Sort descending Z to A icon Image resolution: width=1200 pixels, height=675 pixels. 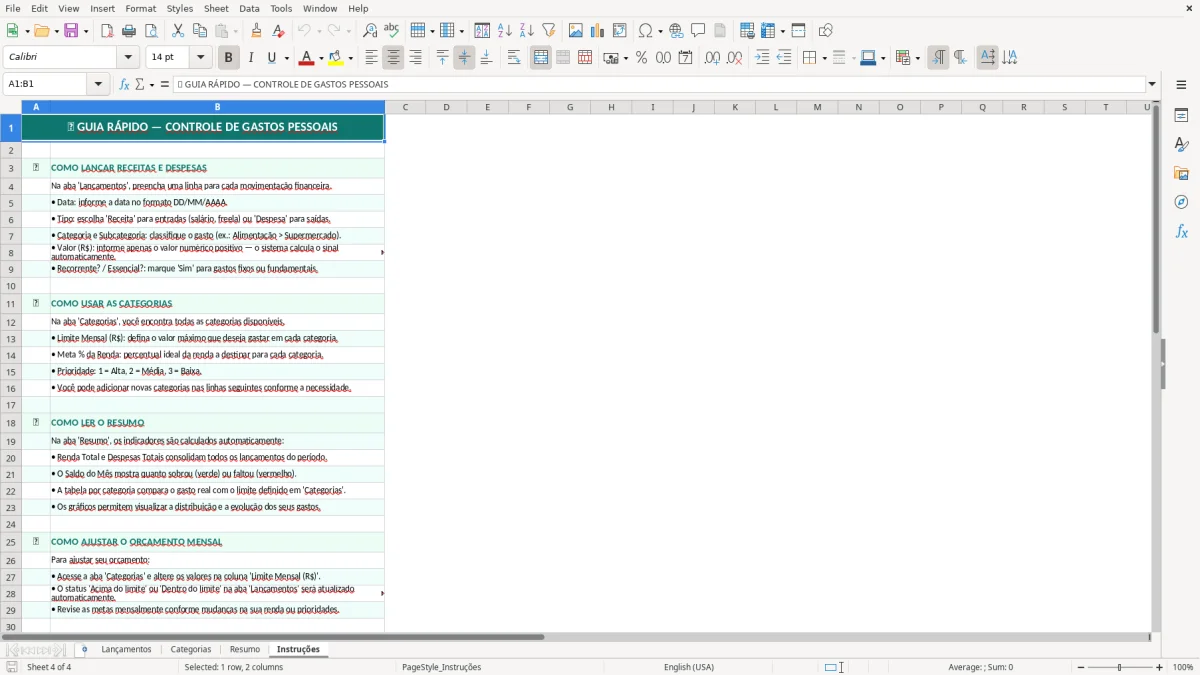(526, 31)
